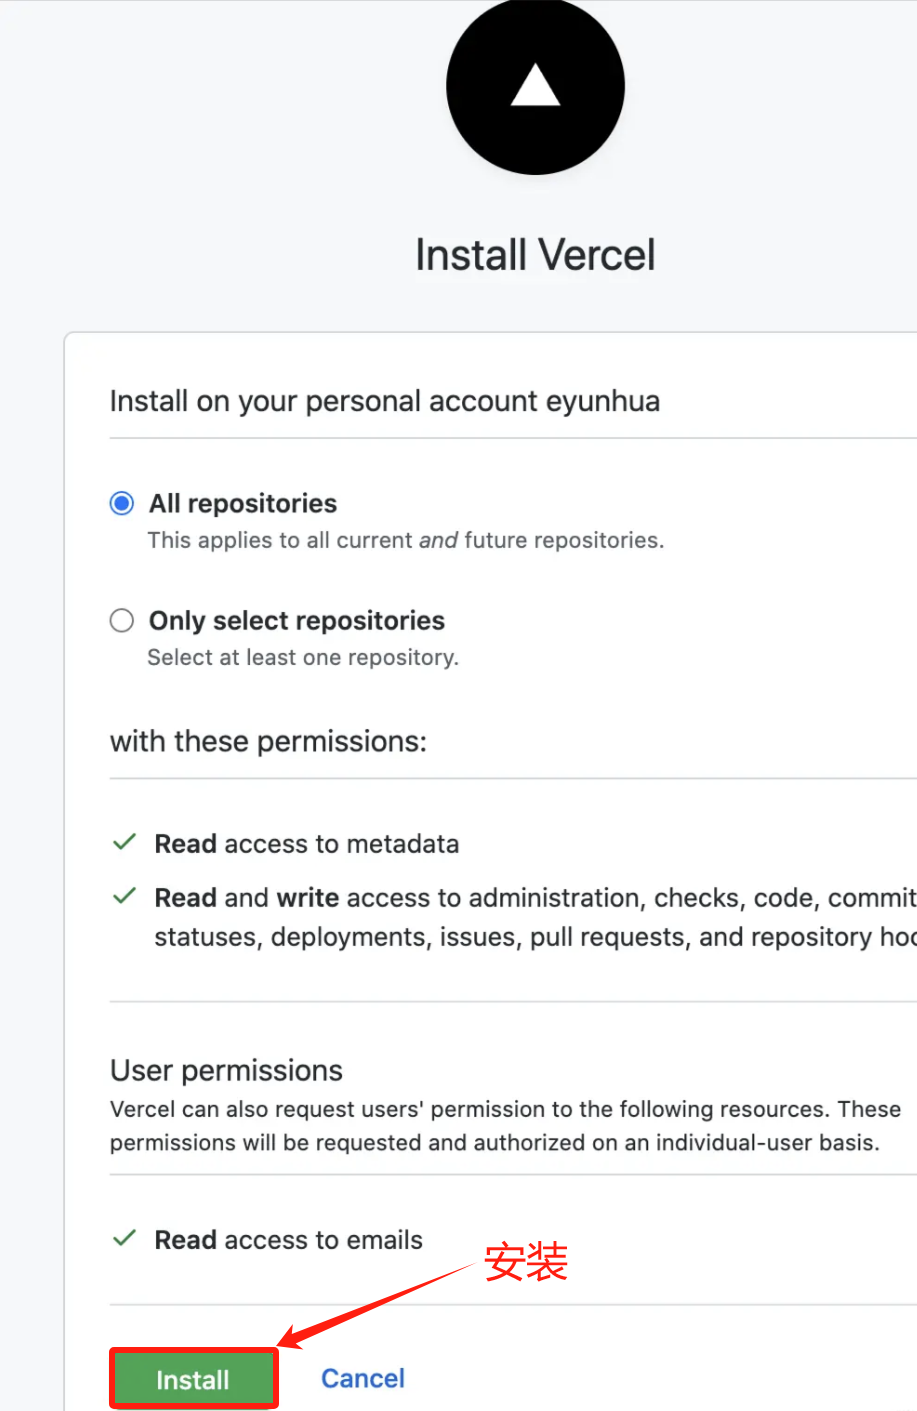Click the checkmark beside read and write access
The image size is (917, 1411).
(x=124, y=897)
